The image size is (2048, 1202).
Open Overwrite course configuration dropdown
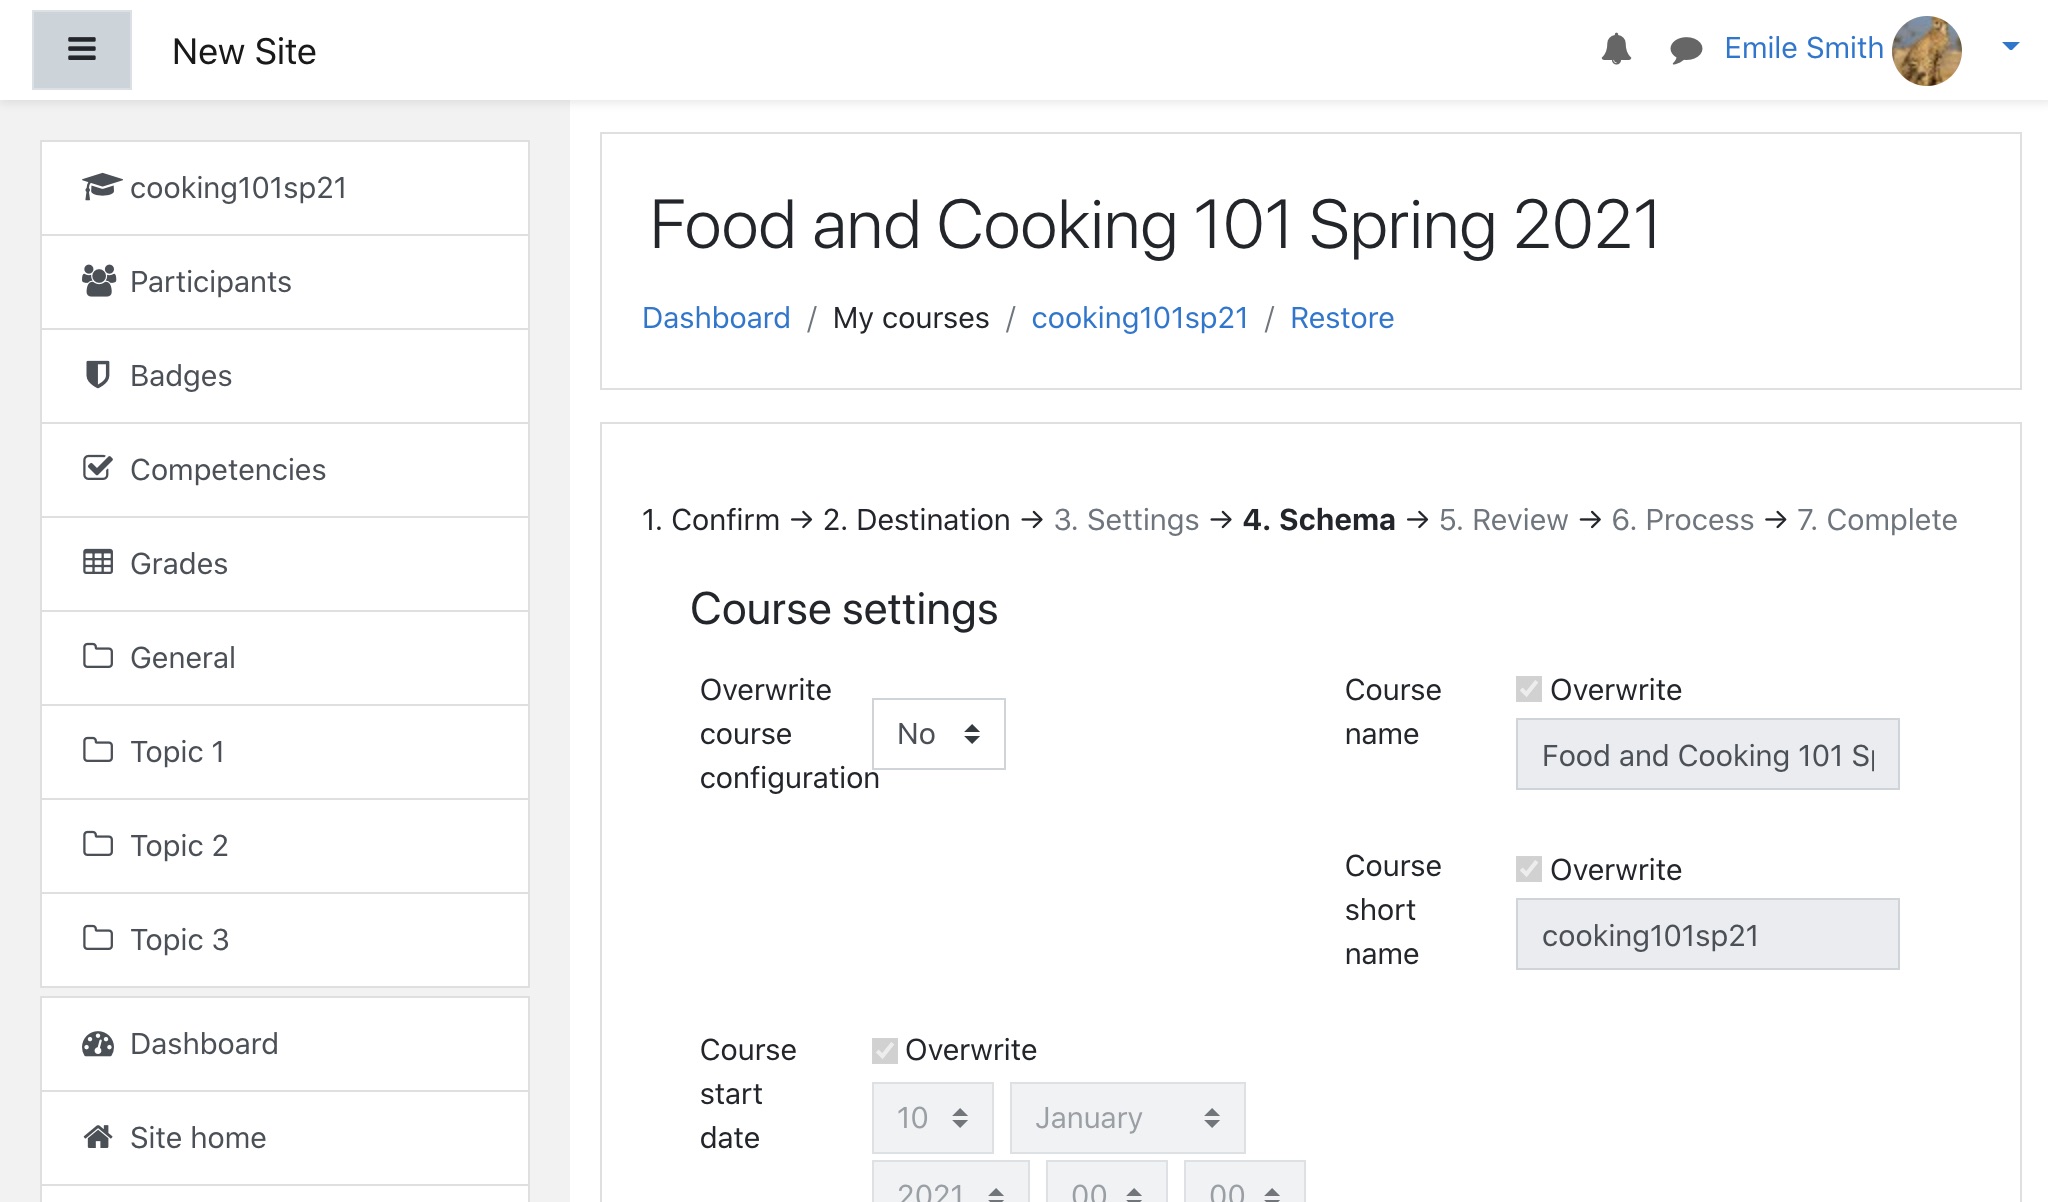click(938, 734)
